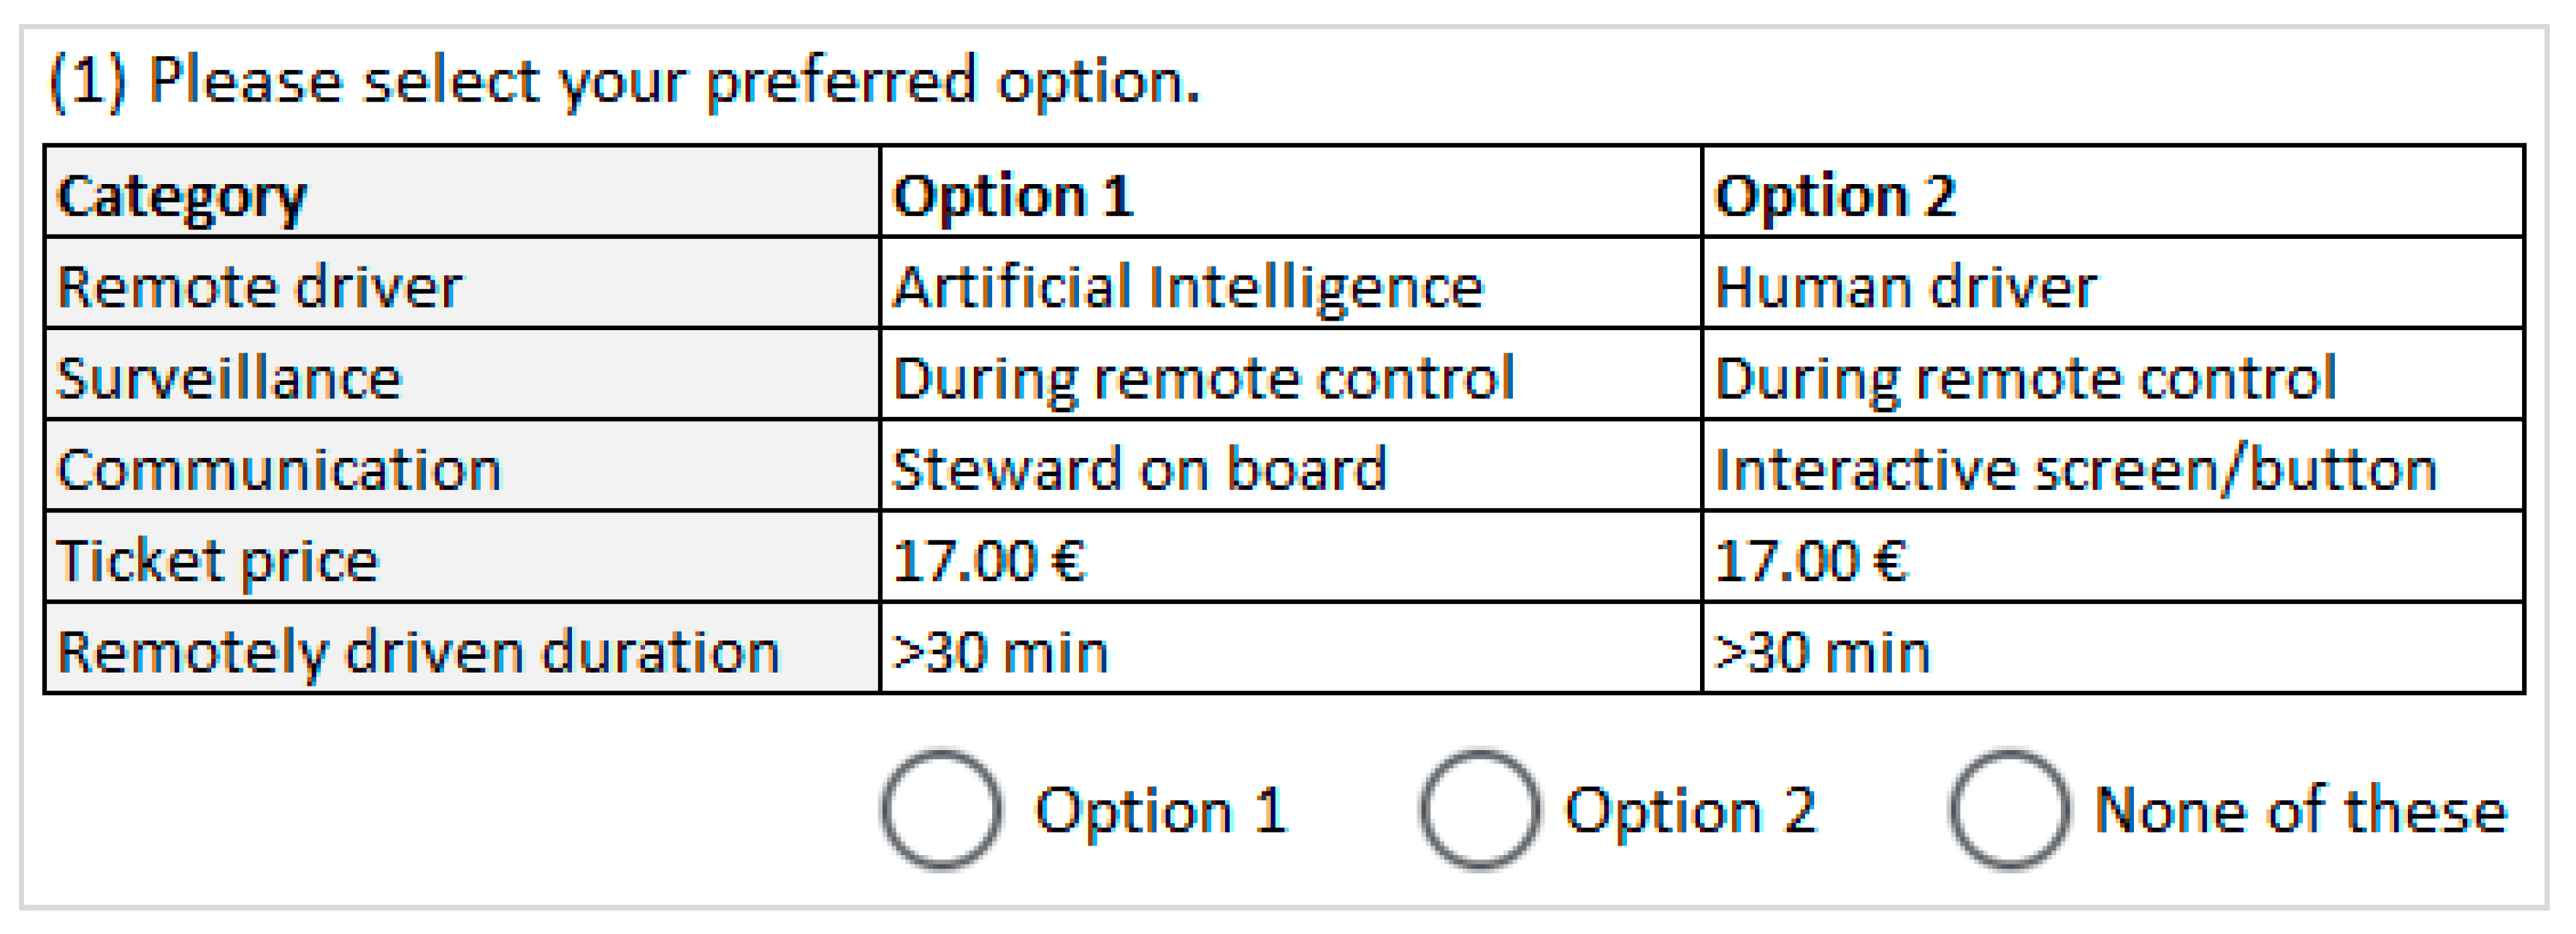Click the Category header cell
2576x934 pixels.
182,195
